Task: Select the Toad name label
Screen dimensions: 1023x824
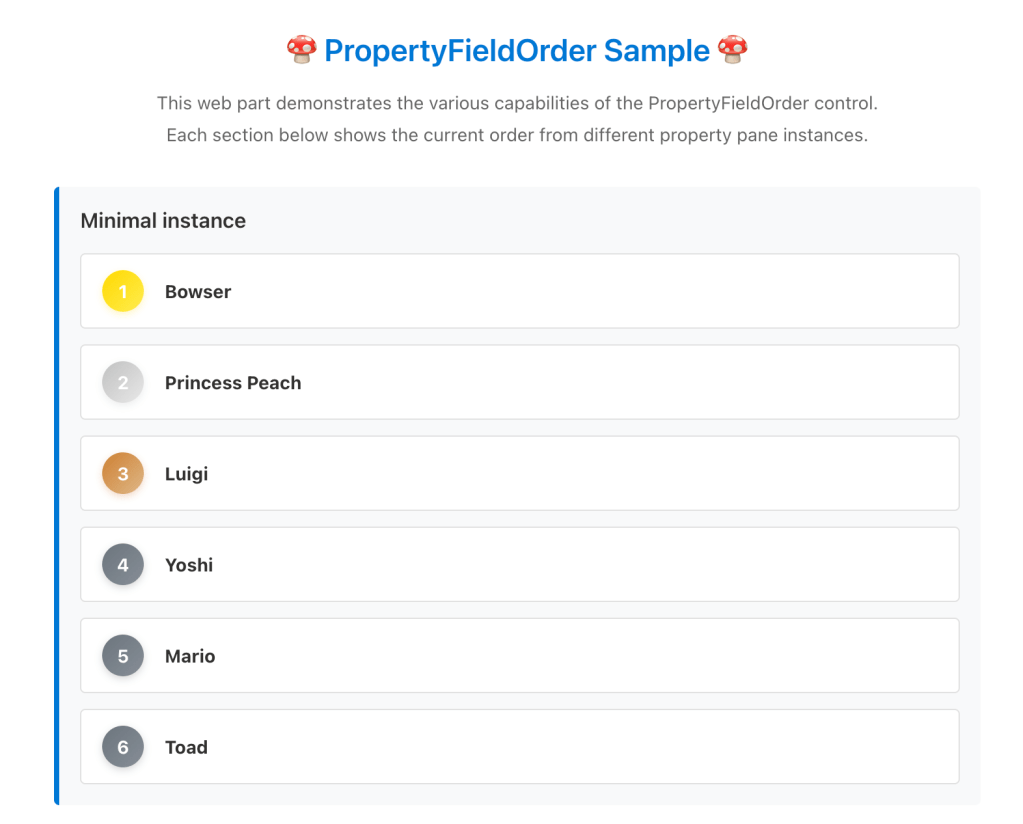Action: (x=186, y=747)
